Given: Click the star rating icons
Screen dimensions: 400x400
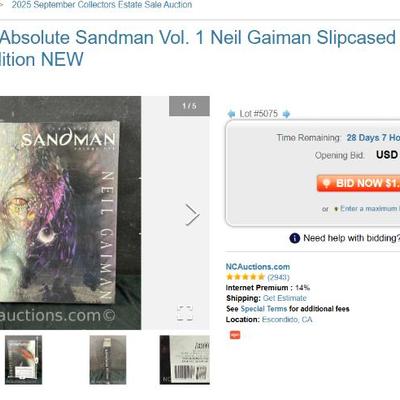Looking at the screenshot, I should click(245, 277).
